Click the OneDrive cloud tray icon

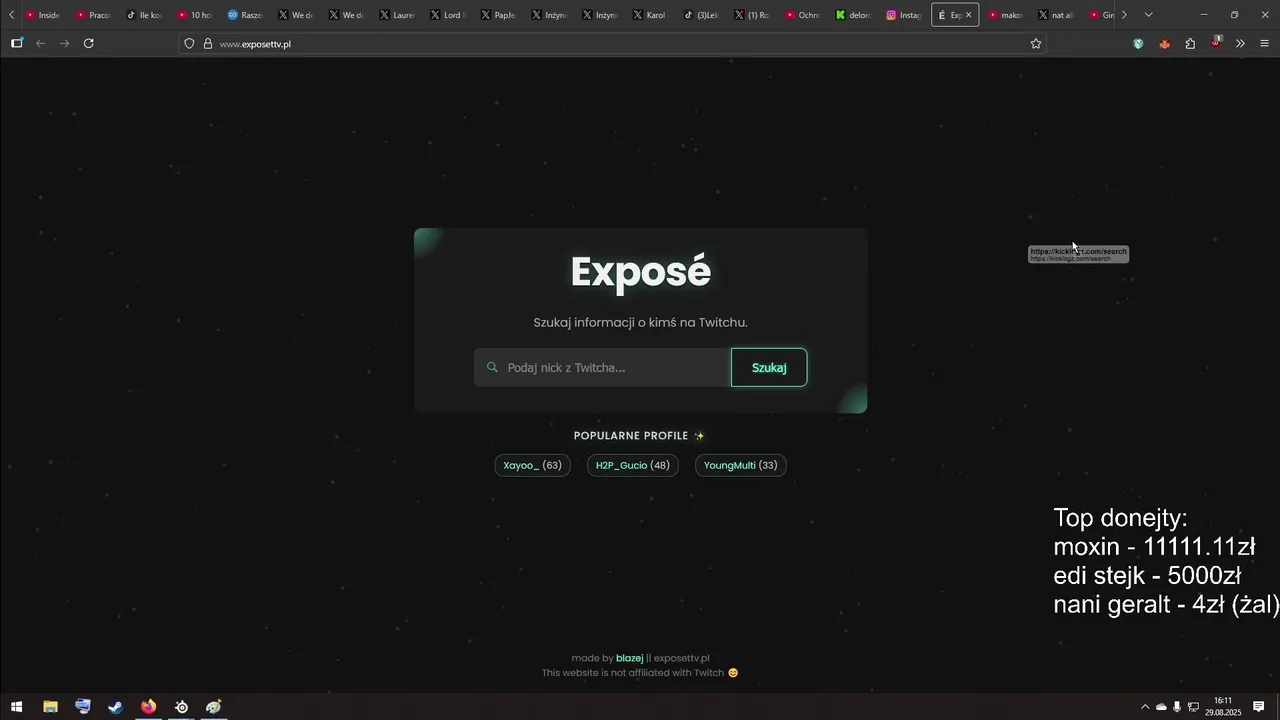coord(1161,707)
